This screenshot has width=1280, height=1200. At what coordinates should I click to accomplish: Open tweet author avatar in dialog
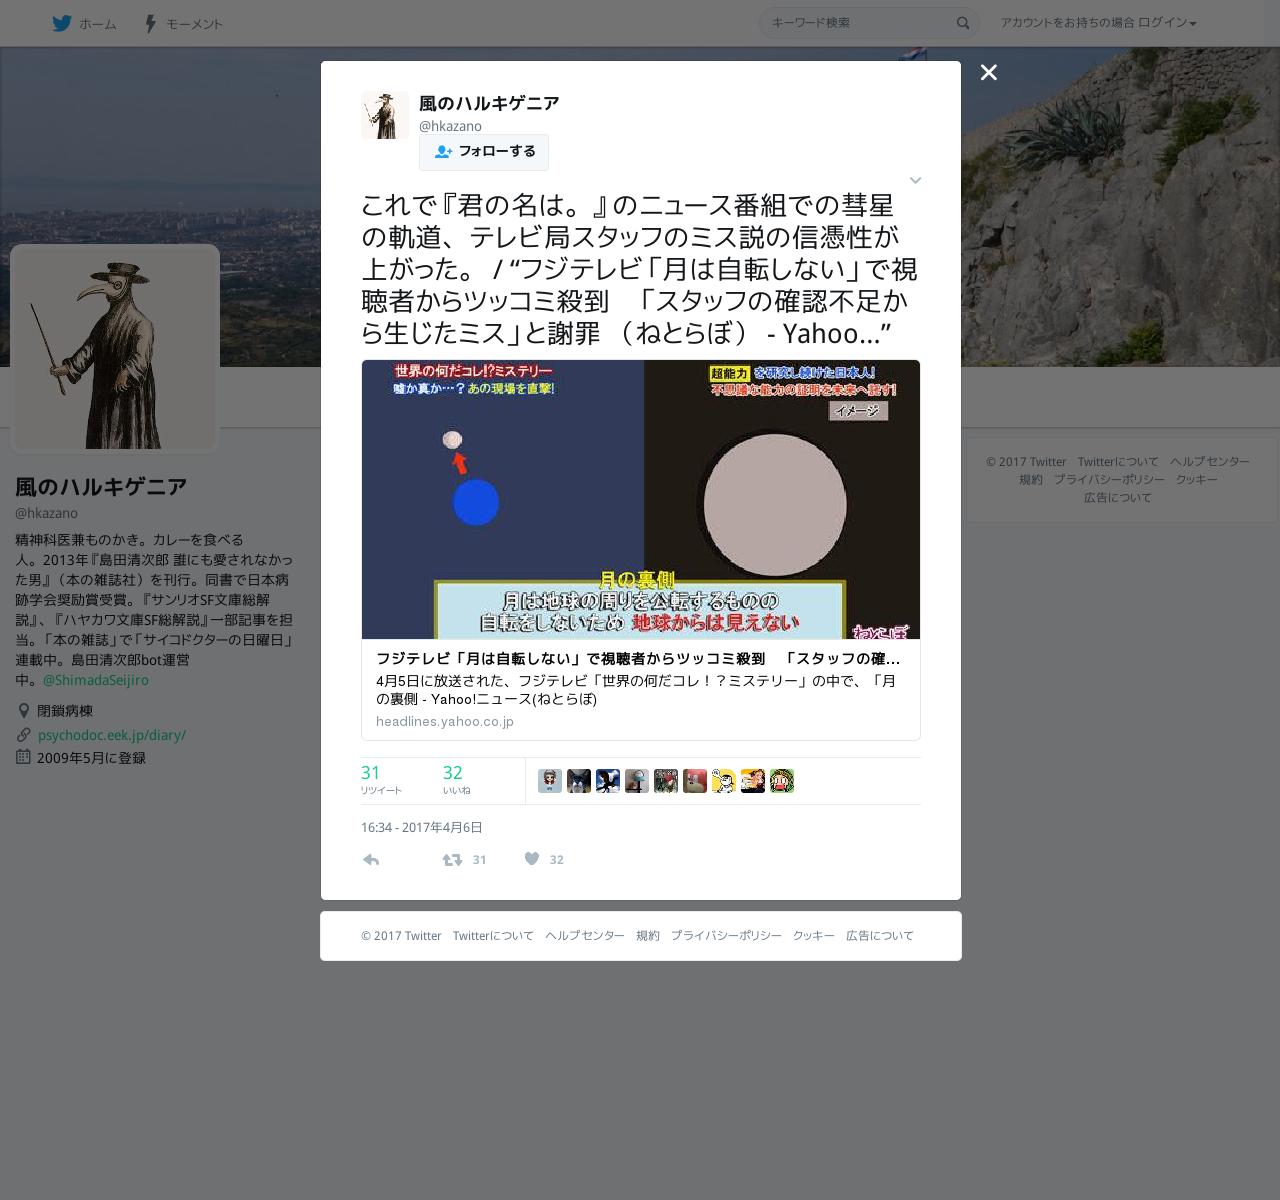pyautogui.click(x=385, y=115)
